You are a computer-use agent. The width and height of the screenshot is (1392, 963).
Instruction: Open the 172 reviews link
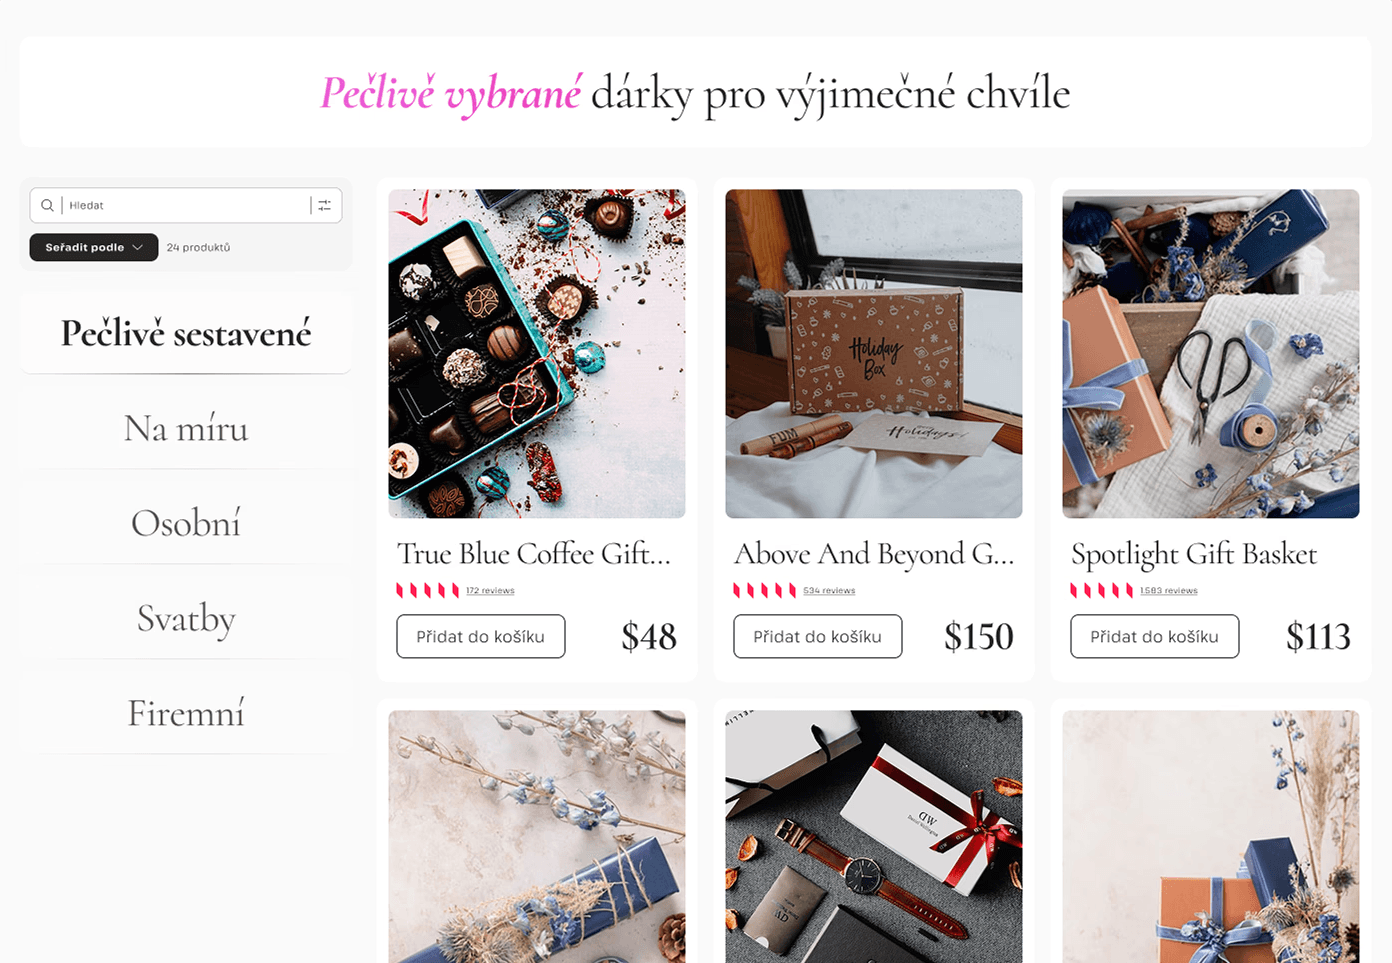point(490,591)
